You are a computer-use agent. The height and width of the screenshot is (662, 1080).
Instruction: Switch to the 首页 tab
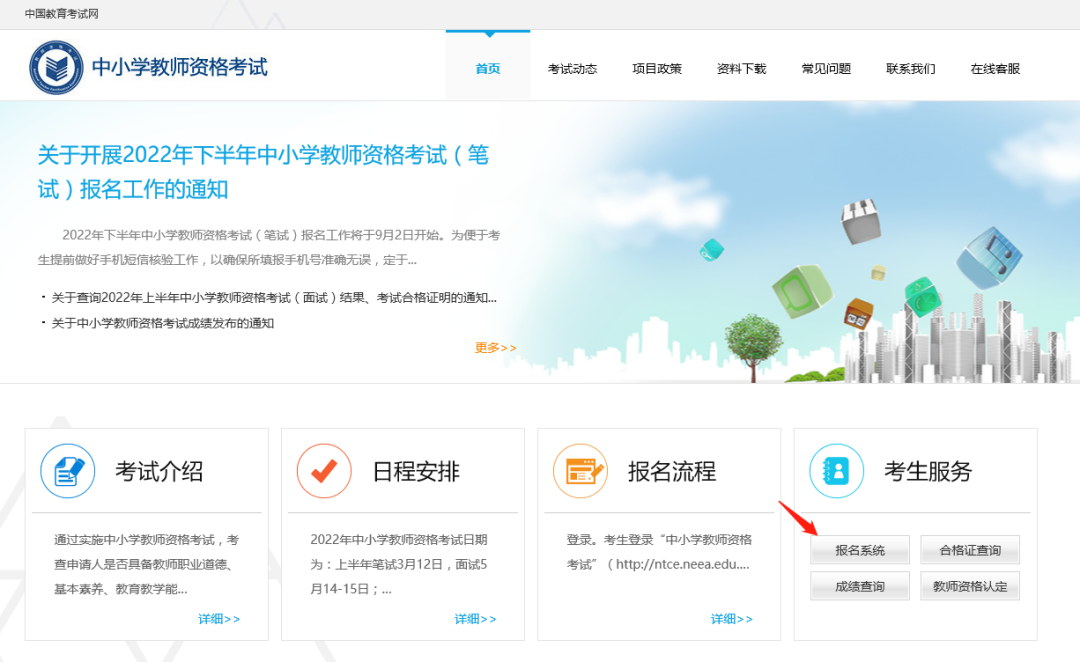[487, 66]
